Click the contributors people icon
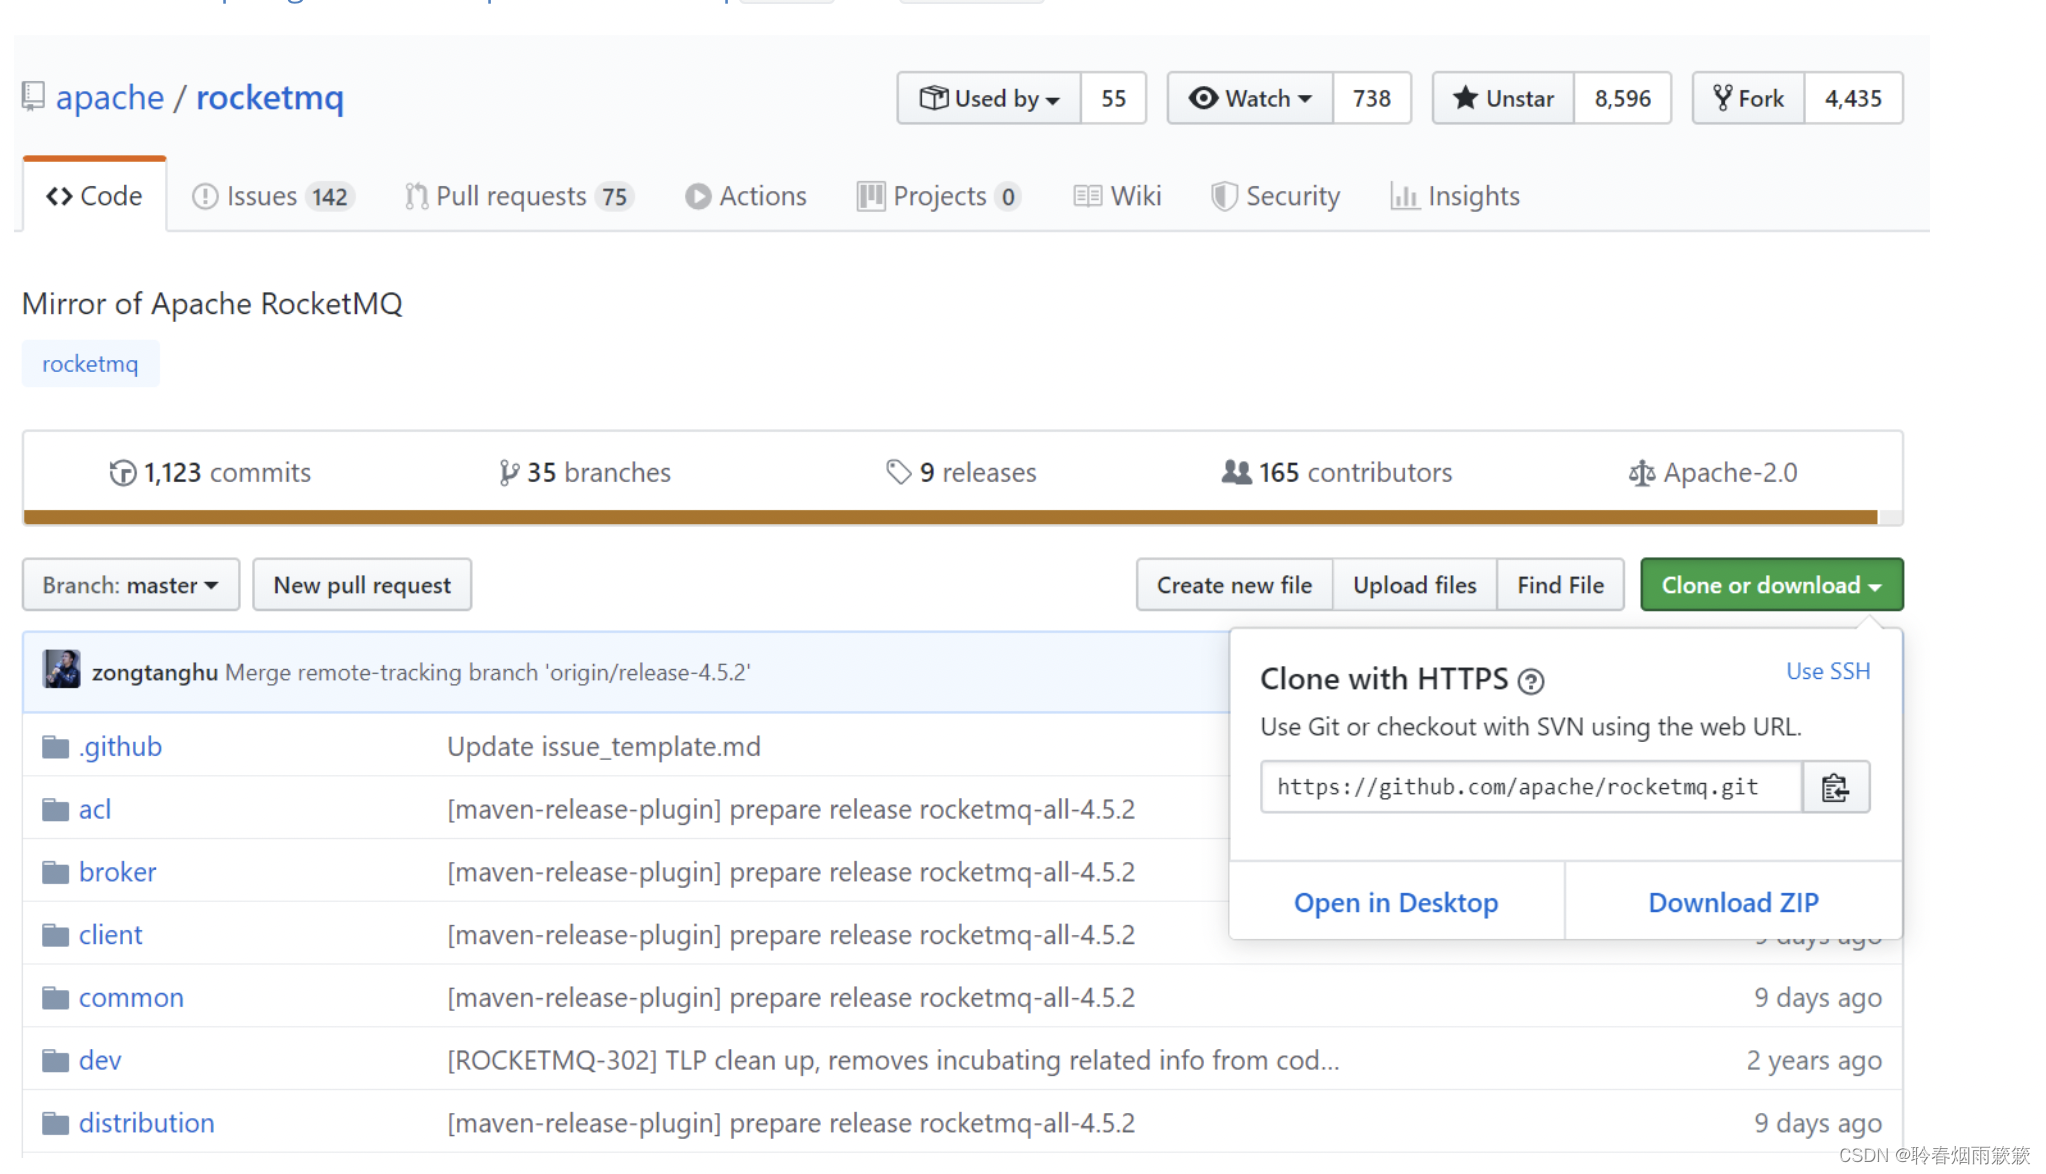This screenshot has height=1174, width=2046. (x=1236, y=472)
